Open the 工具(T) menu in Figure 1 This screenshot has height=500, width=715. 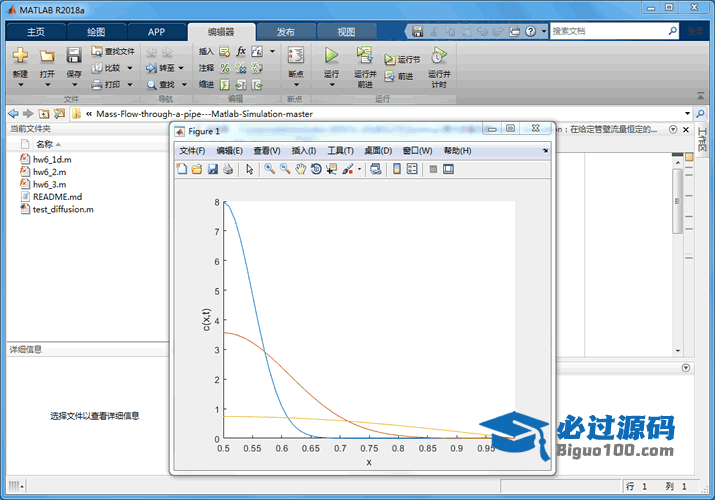pos(340,151)
